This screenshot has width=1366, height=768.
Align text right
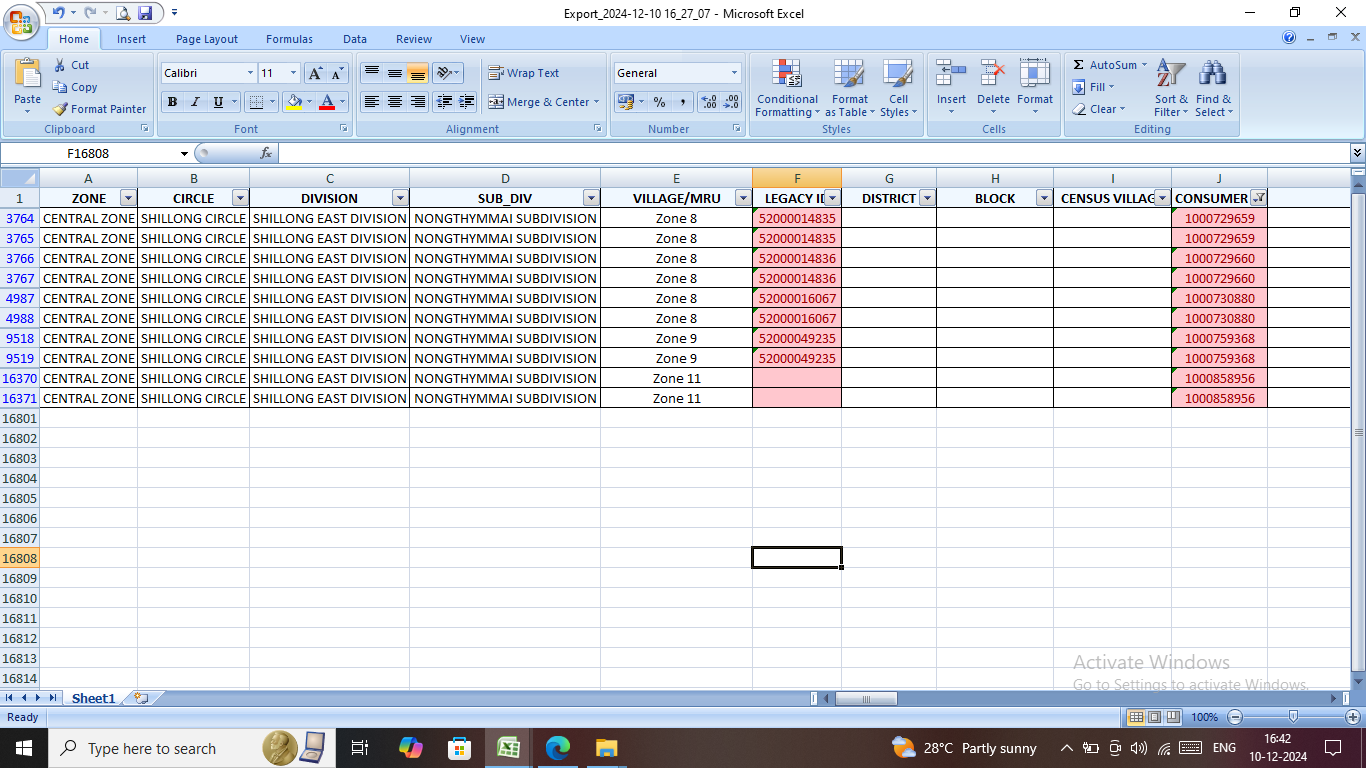(x=418, y=102)
